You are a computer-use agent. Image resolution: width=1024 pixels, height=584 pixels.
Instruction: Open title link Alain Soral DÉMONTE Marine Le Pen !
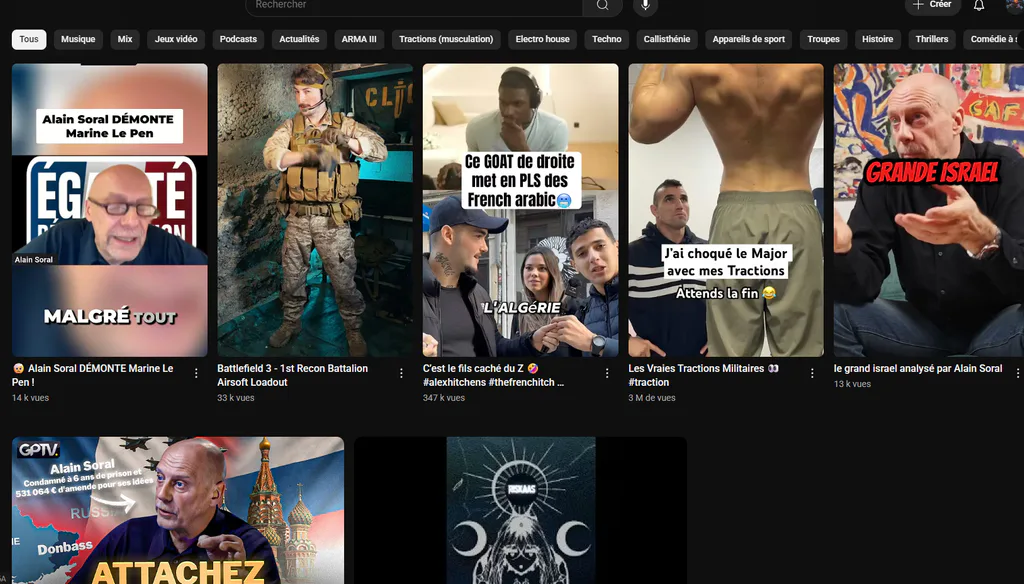point(93,375)
